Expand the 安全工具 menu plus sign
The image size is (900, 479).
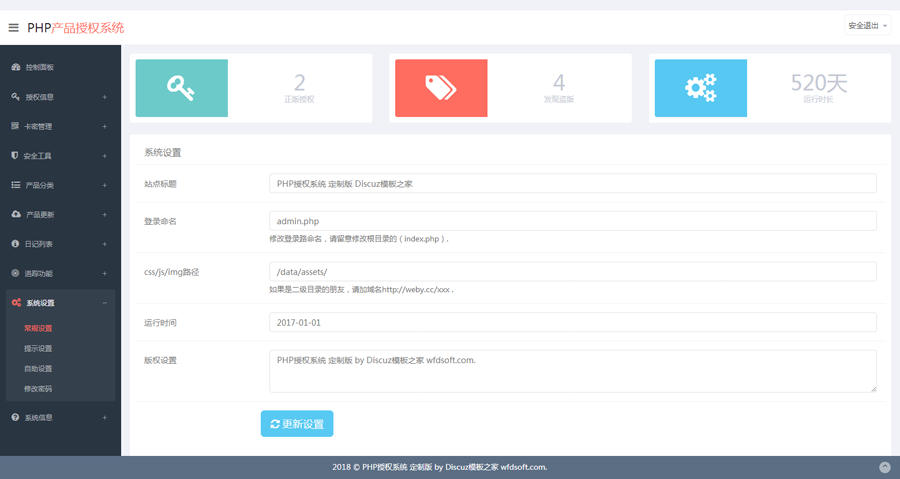[x=104, y=155]
